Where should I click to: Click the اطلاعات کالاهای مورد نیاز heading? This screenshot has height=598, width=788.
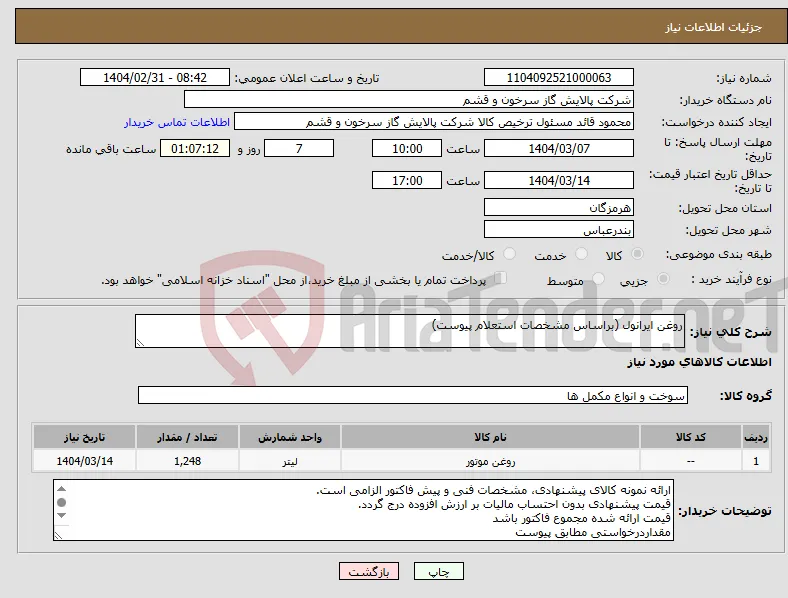tap(699, 362)
